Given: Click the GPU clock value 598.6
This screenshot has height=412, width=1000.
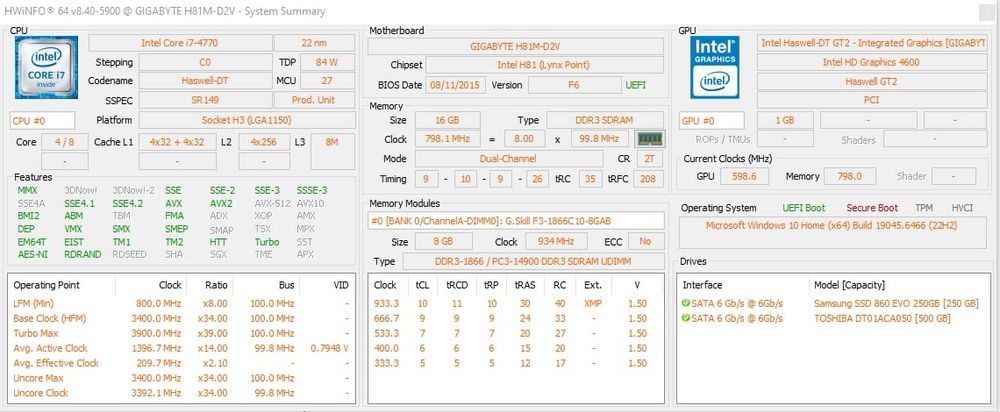Looking at the screenshot, I should point(744,177).
